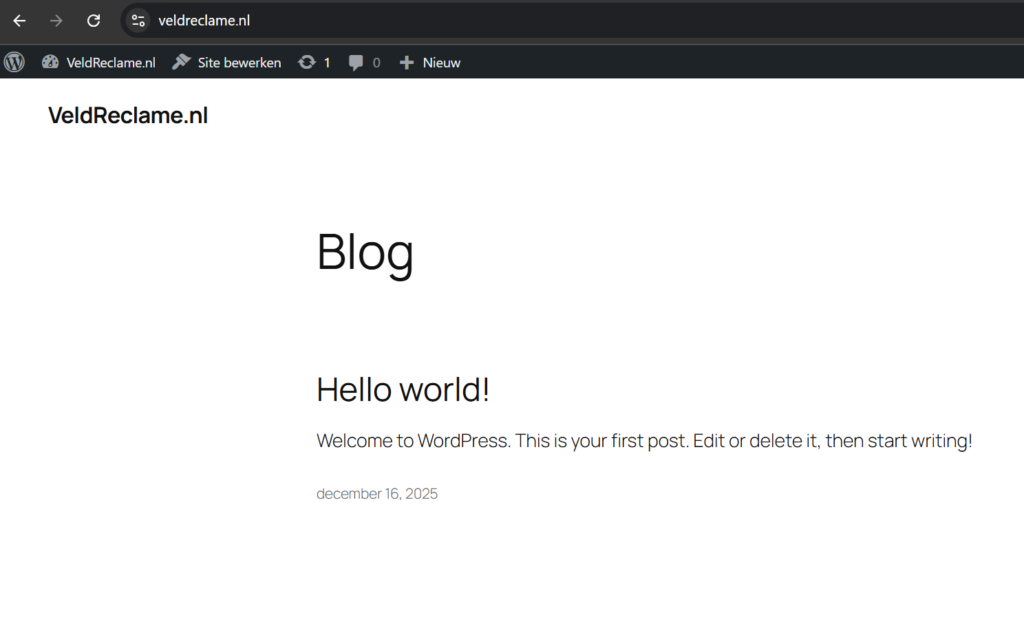Open site information via the tune icon in address bar
1024x628 pixels.
coord(136,20)
